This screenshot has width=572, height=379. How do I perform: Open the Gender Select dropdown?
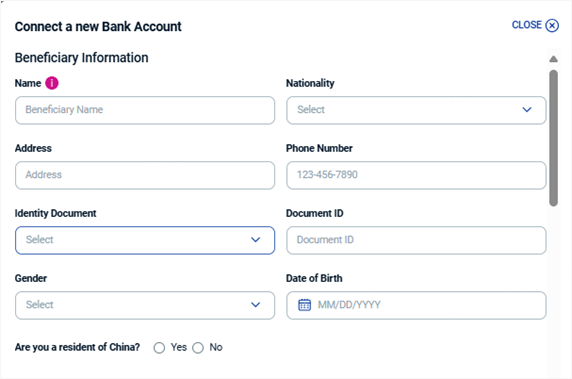pyautogui.click(x=145, y=305)
